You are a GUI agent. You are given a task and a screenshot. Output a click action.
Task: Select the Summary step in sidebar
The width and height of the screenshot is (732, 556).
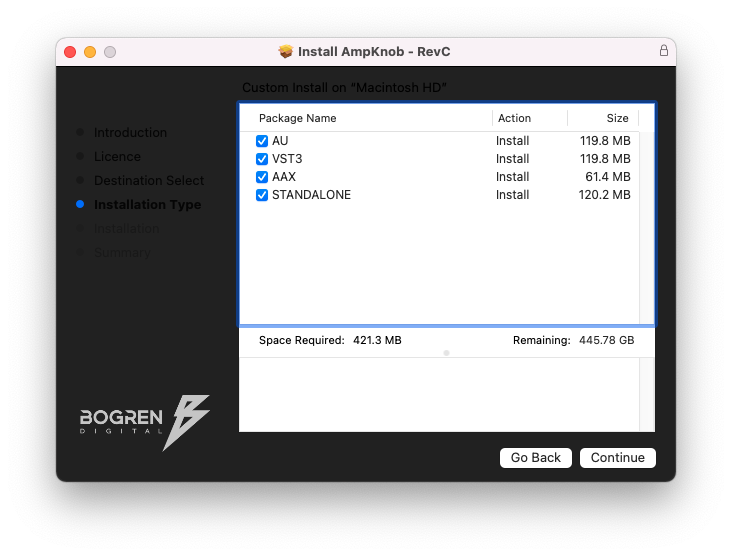[122, 253]
